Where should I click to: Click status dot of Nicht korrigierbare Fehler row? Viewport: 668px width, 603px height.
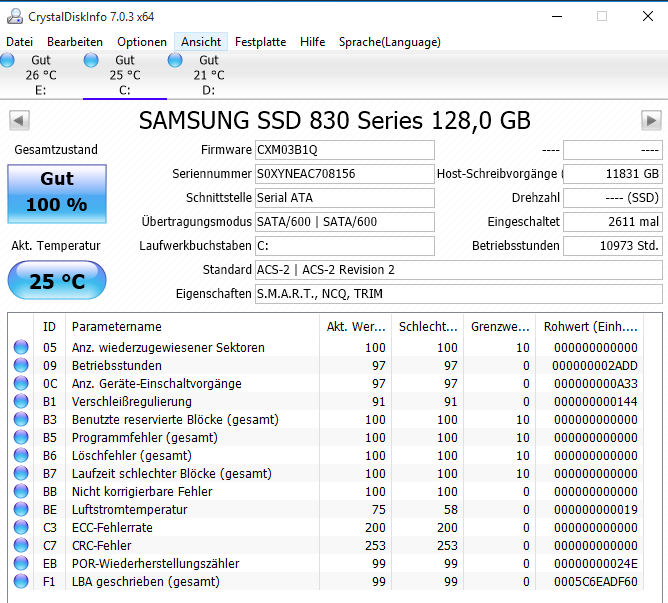[21, 491]
